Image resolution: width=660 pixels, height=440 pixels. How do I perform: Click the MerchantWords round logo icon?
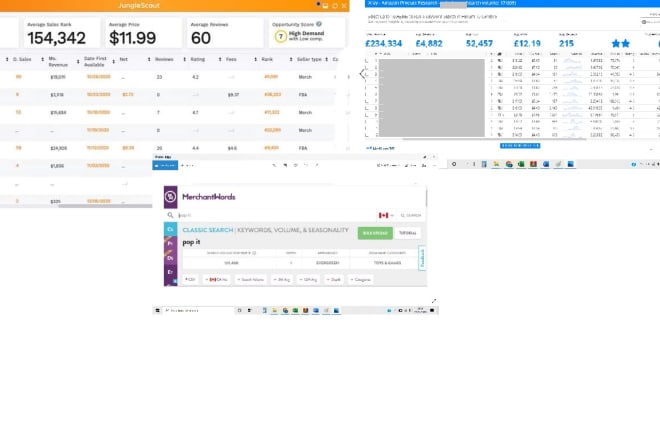pyautogui.click(x=170, y=197)
